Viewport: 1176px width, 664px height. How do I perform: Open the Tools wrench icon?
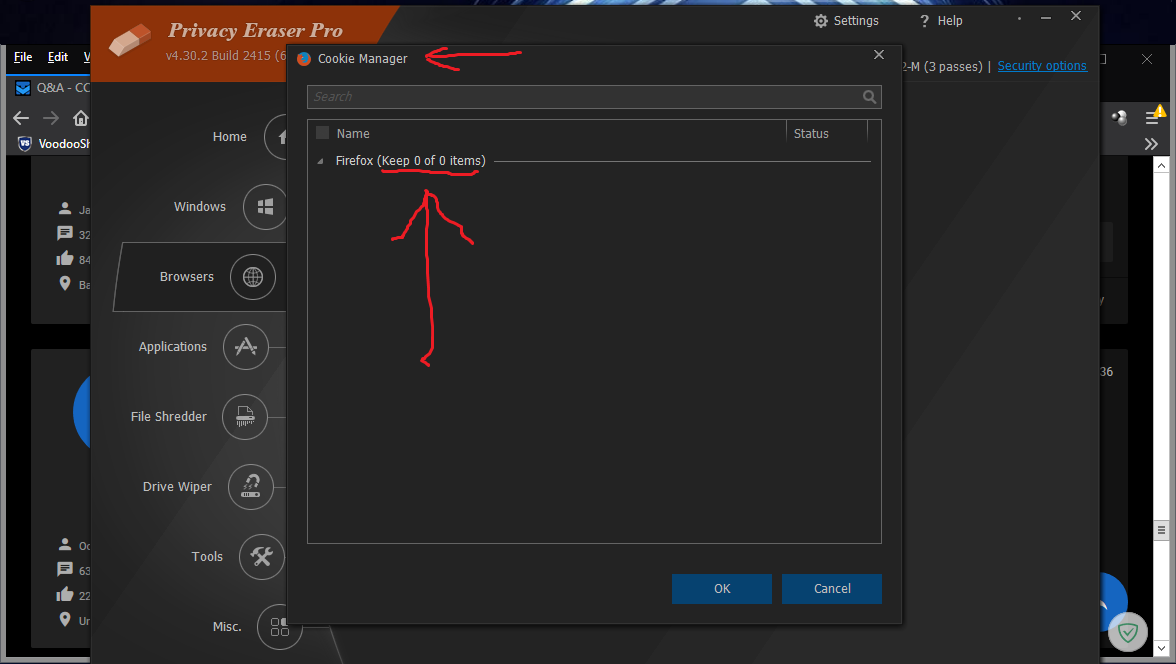pyautogui.click(x=262, y=557)
